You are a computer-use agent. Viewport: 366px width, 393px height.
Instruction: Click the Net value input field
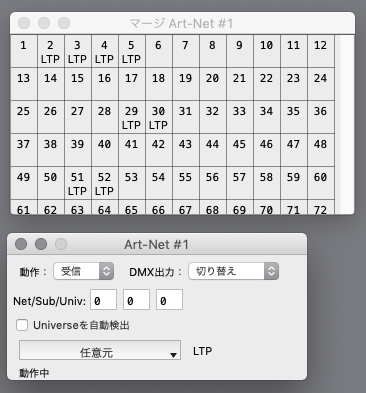point(103,300)
